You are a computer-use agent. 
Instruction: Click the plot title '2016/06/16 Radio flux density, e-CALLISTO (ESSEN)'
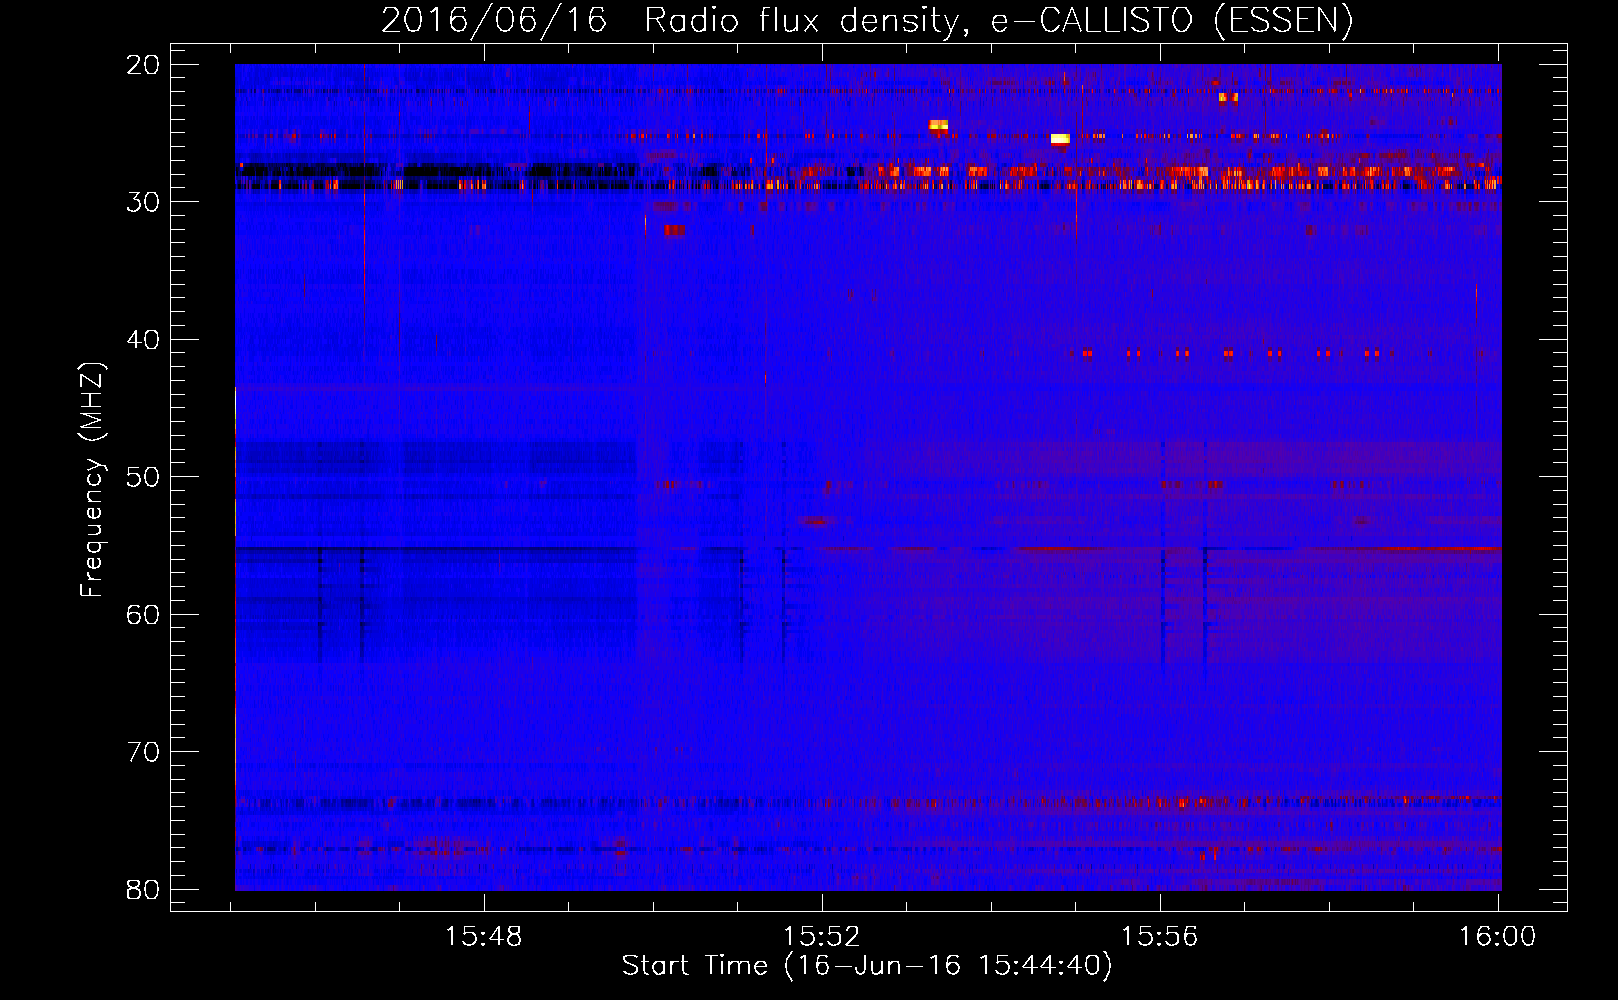(x=867, y=20)
